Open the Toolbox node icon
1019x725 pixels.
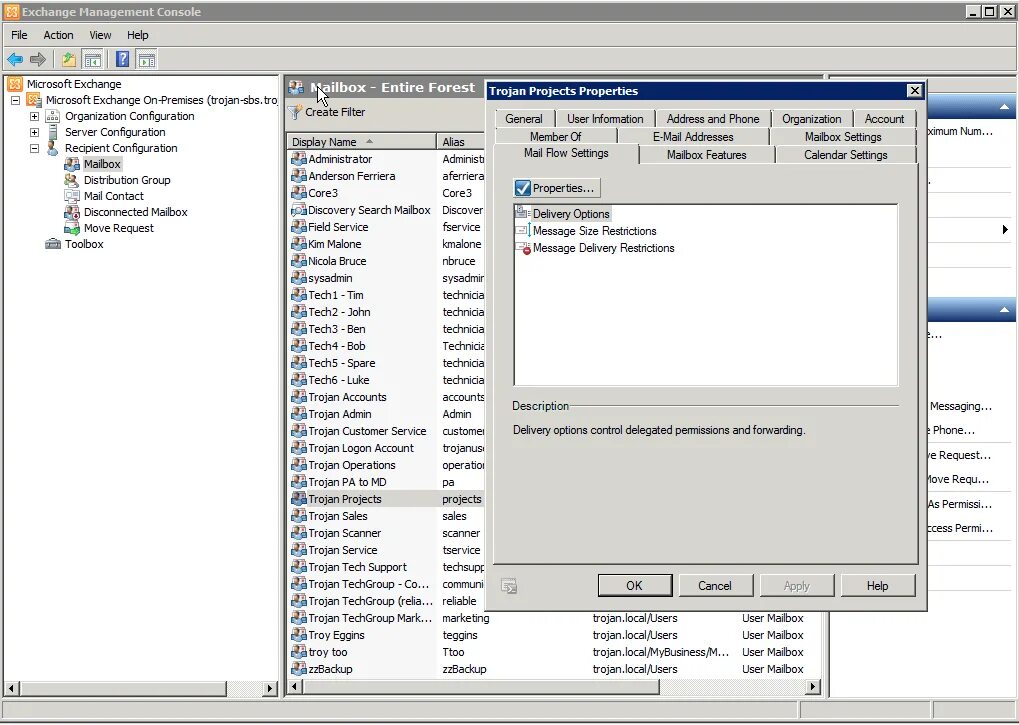click(x=53, y=244)
